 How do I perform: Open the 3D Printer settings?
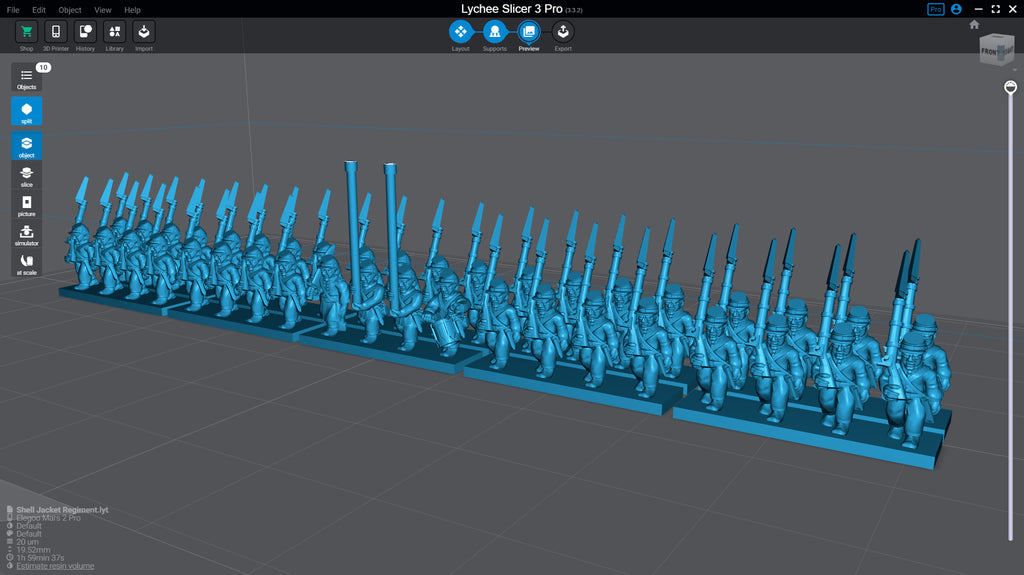point(56,33)
